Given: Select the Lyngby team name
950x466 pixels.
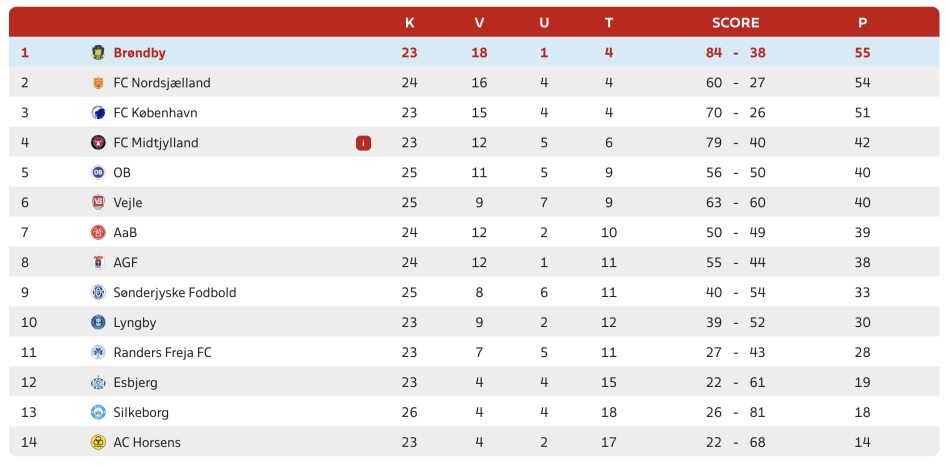Looking at the screenshot, I should [135, 323].
